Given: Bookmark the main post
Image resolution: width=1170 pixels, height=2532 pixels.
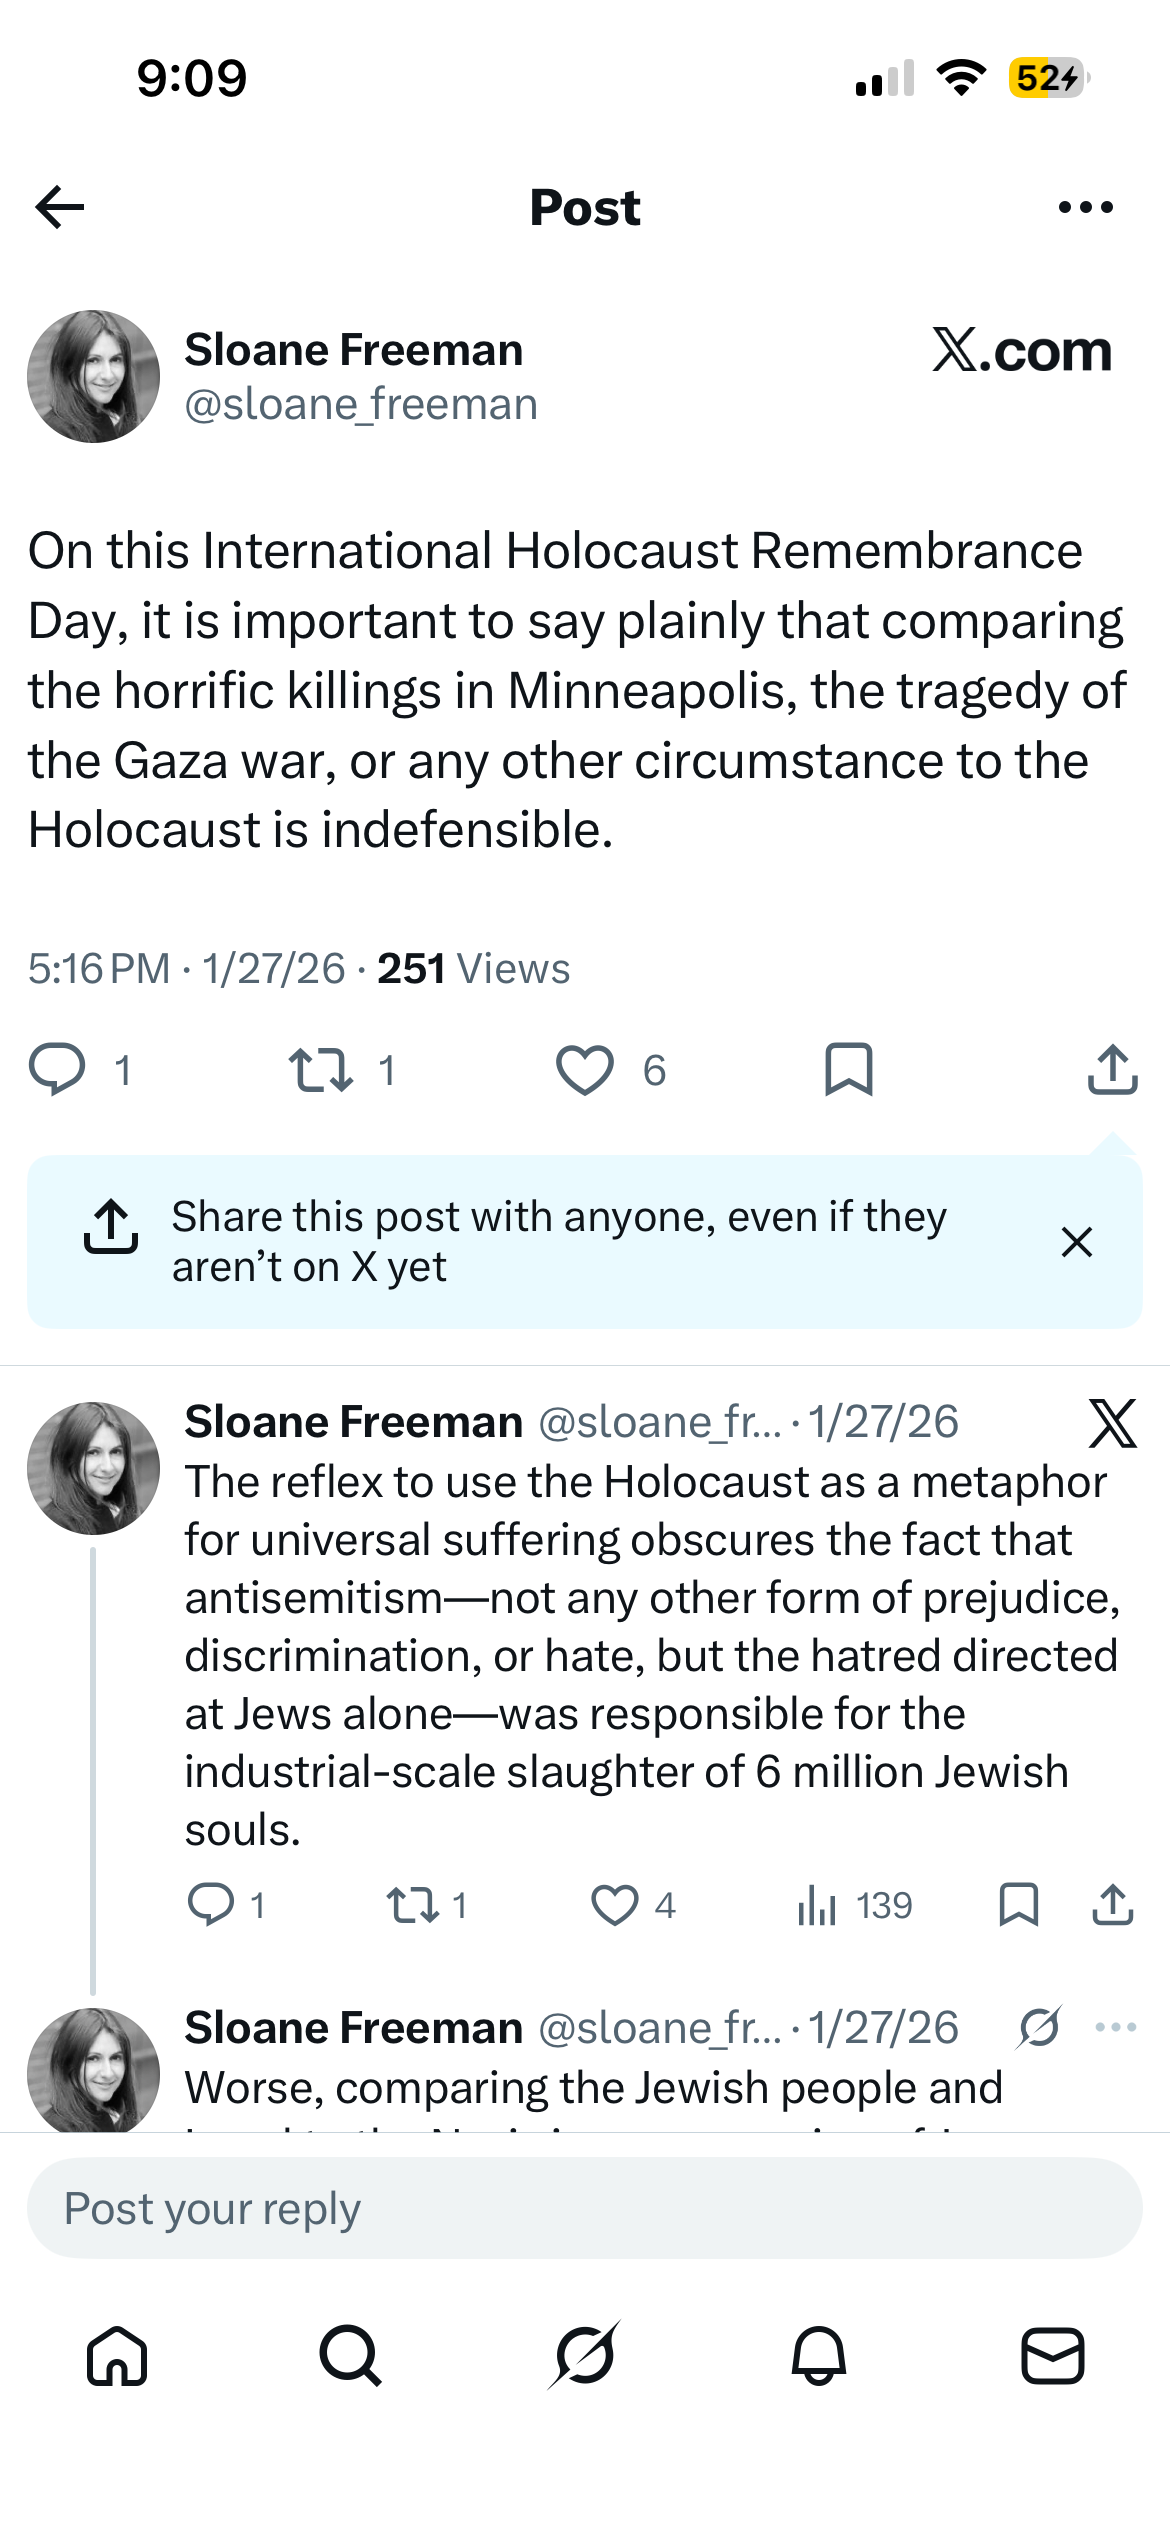Looking at the screenshot, I should [x=848, y=1069].
